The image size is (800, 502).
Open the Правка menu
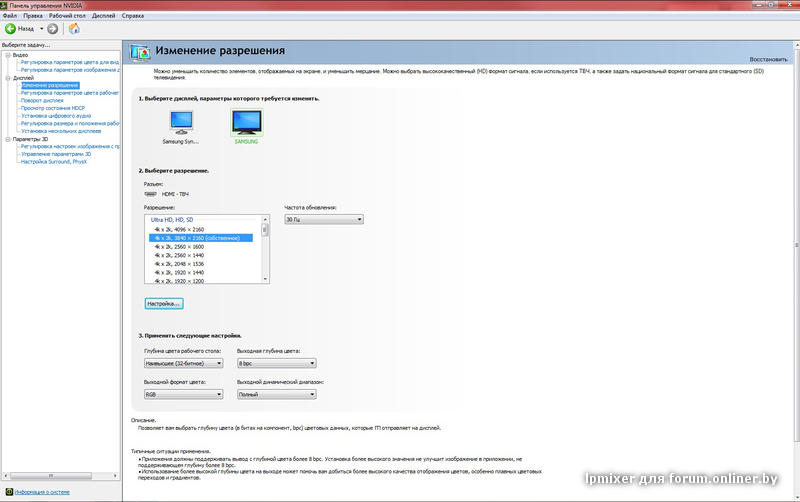(x=33, y=16)
